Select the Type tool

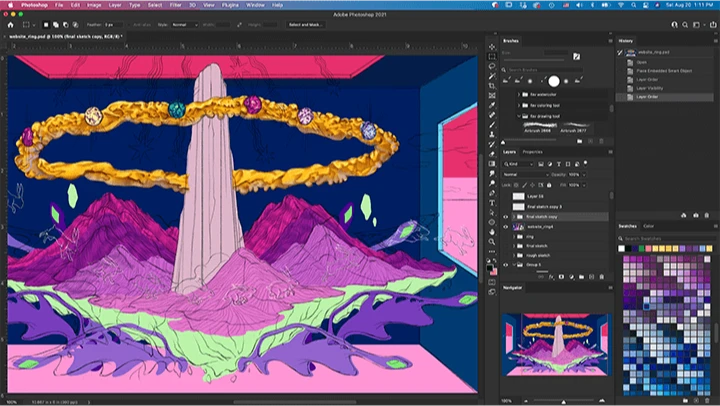point(492,203)
